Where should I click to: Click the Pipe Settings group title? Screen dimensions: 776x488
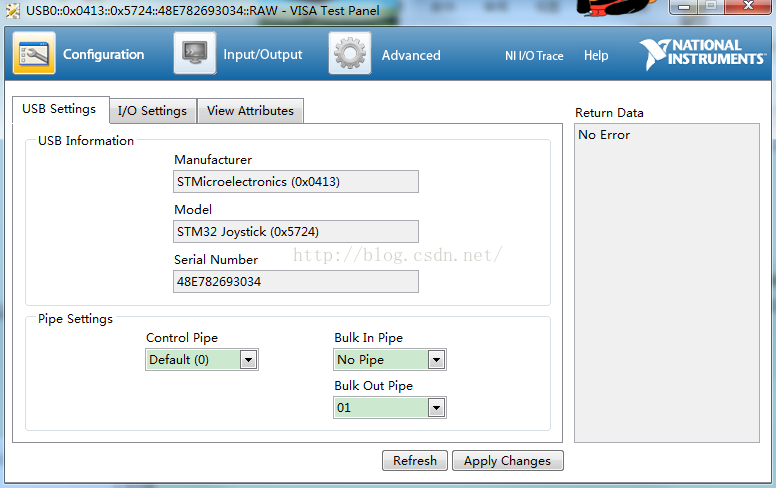tap(75, 319)
